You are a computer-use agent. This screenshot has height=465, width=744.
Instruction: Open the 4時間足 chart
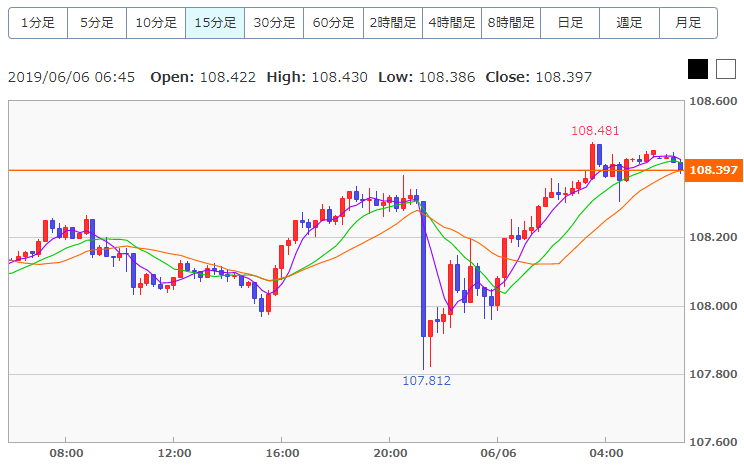[452, 23]
